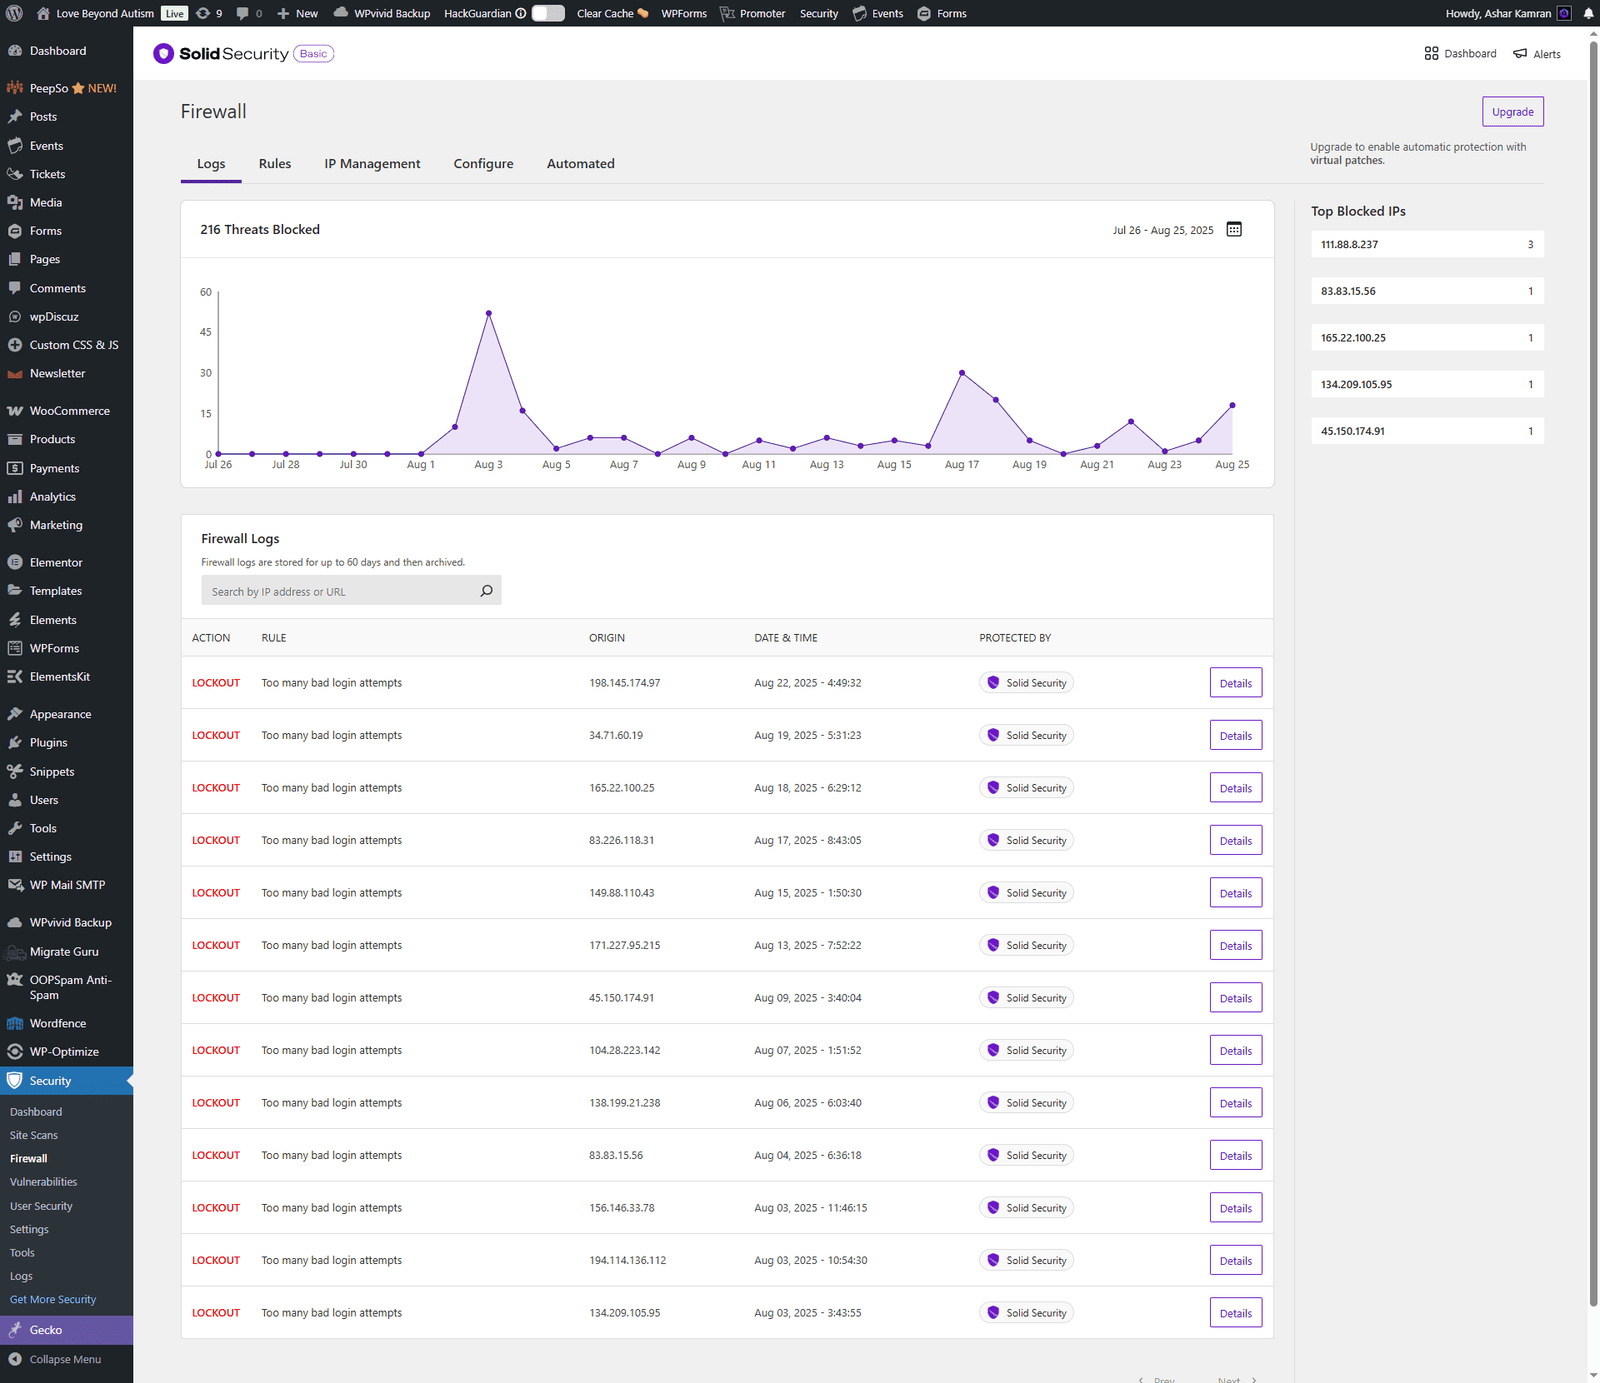Open the comments bubble icon in admin bar
This screenshot has width=1600, height=1383.
coord(249,13)
